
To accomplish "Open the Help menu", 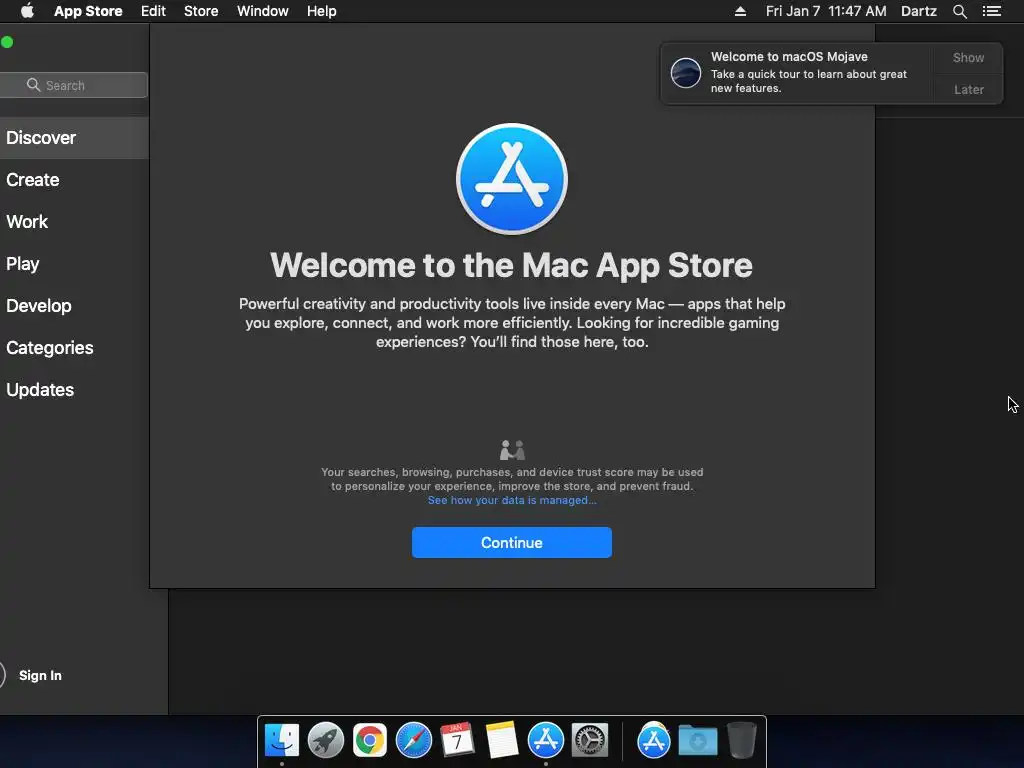I will (x=322, y=11).
